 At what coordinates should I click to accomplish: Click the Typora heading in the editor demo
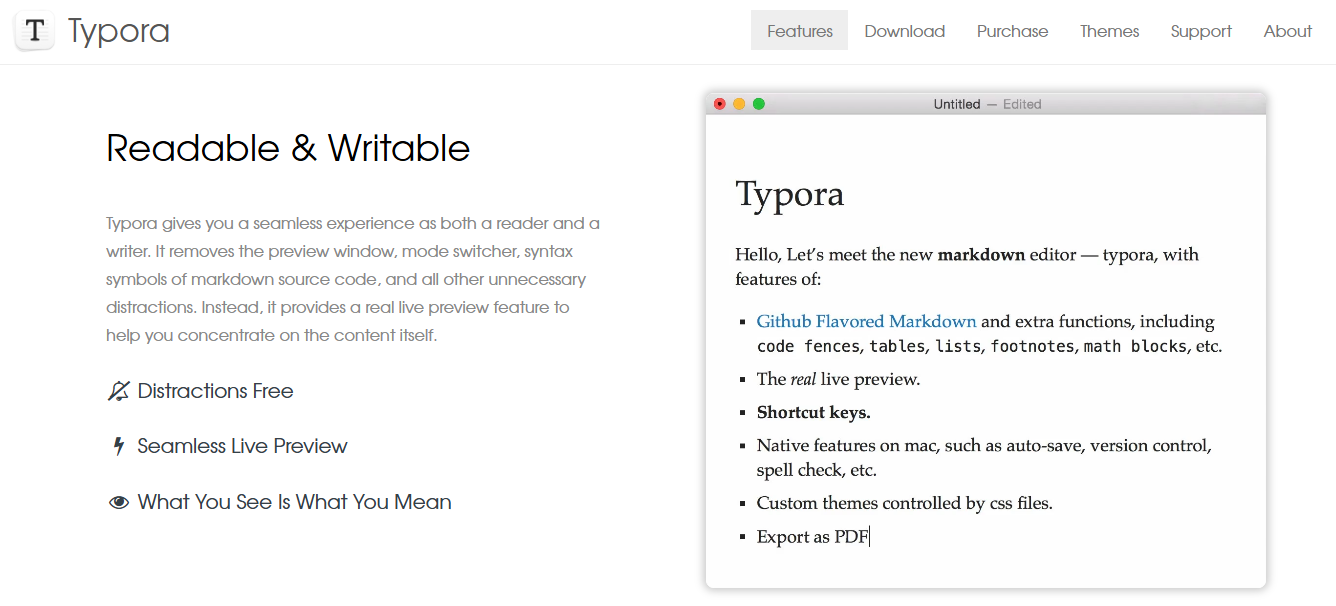790,194
